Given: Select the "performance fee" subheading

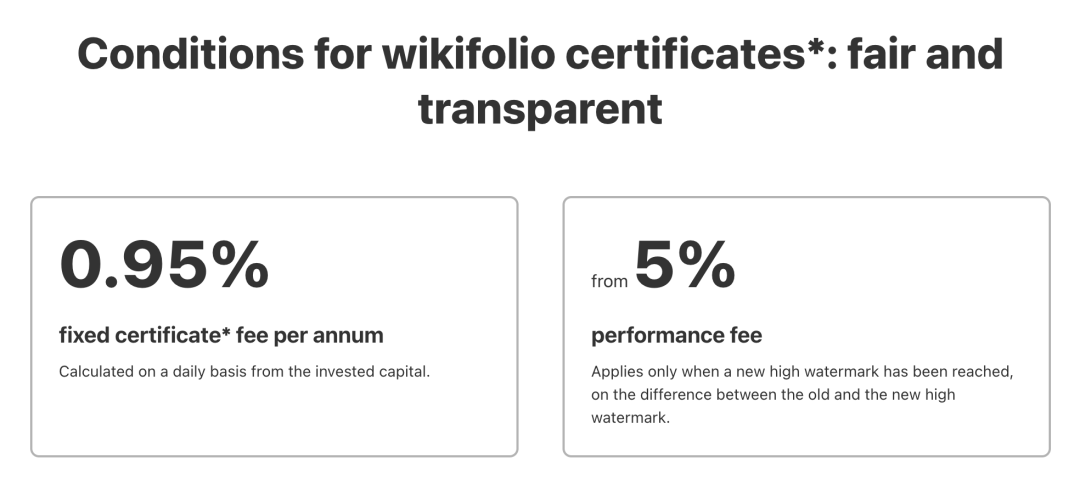Looking at the screenshot, I should coord(677,335).
